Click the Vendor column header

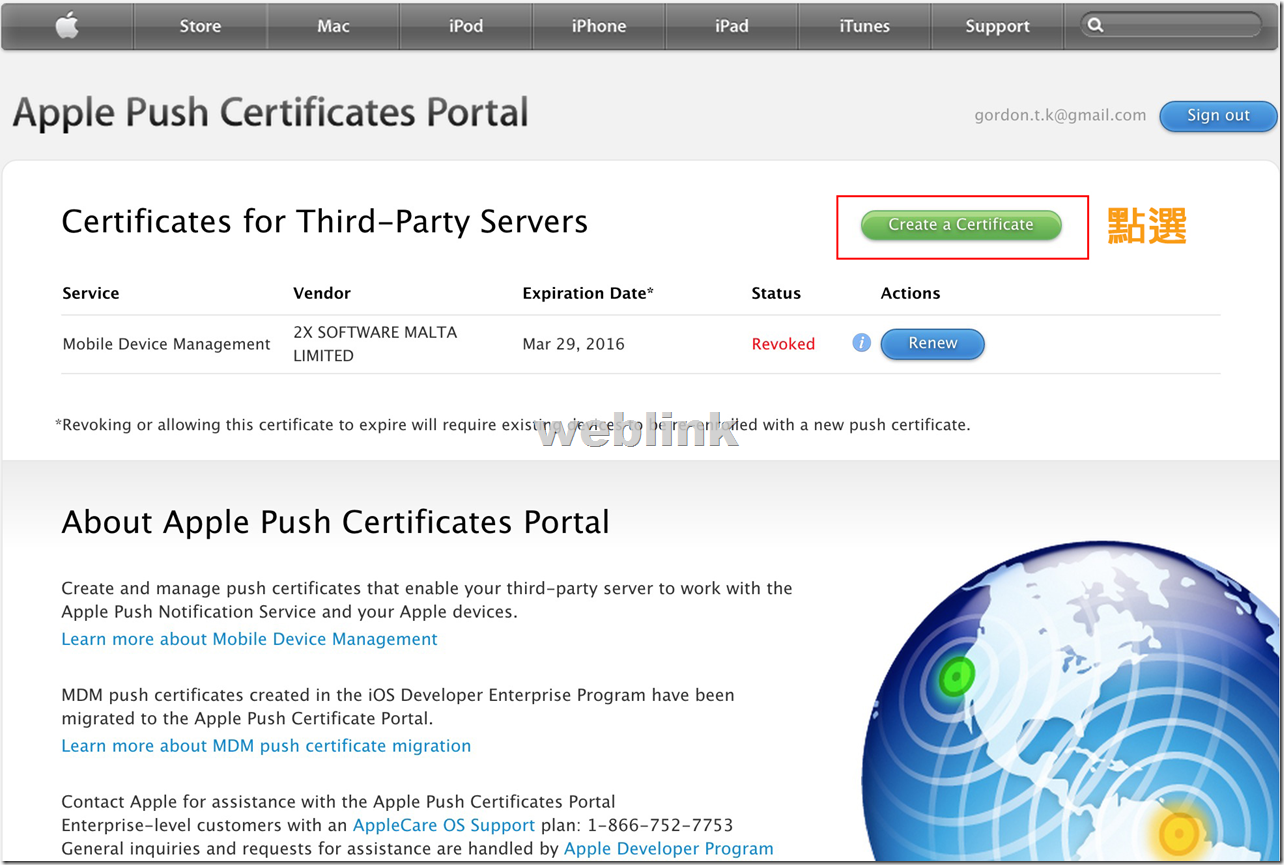(x=322, y=293)
